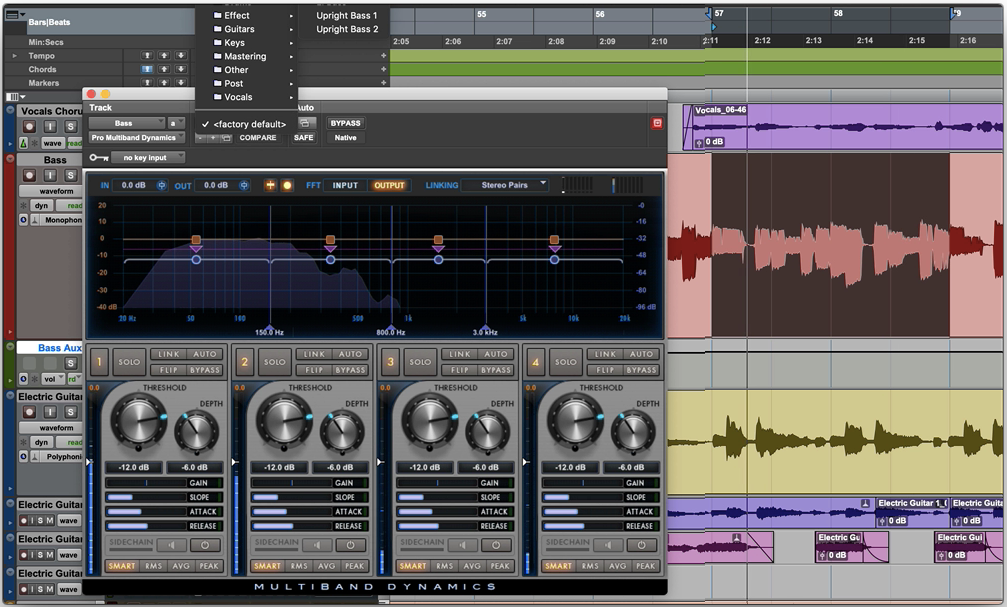Screen dimensions: 1007x607
Task: Toggle band 1 SOLO button
Action: 129,362
